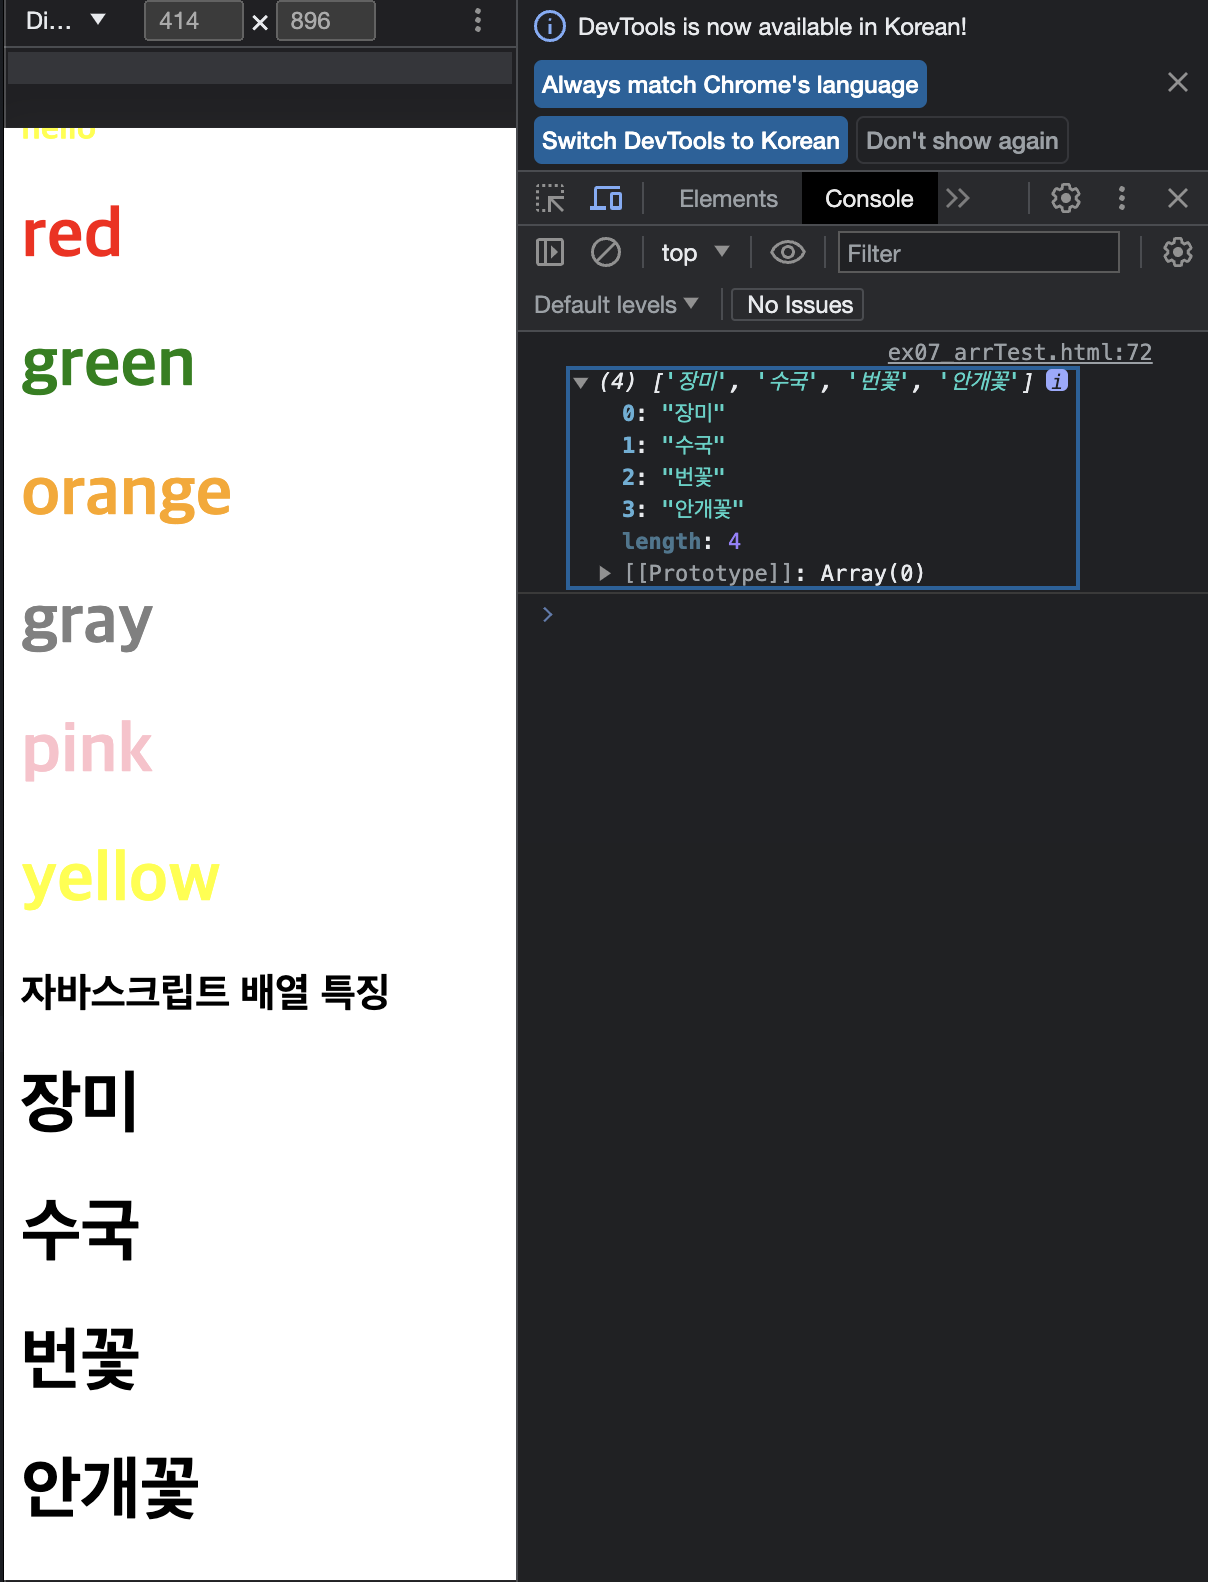The image size is (1208, 1582).
Task: Open DevTools customize three-dot menu
Action: tap(1122, 198)
